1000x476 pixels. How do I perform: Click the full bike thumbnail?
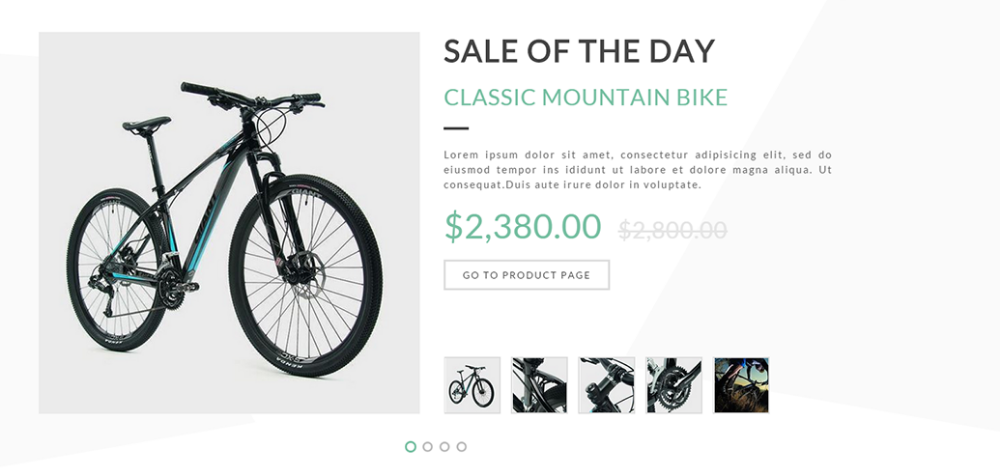coord(472,385)
